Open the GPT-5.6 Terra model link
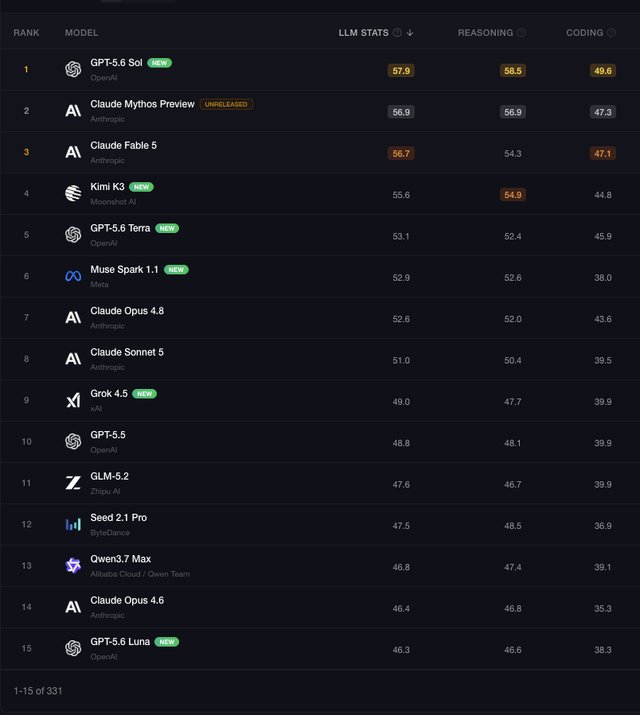Image resolution: width=640 pixels, height=715 pixels. click(120, 228)
